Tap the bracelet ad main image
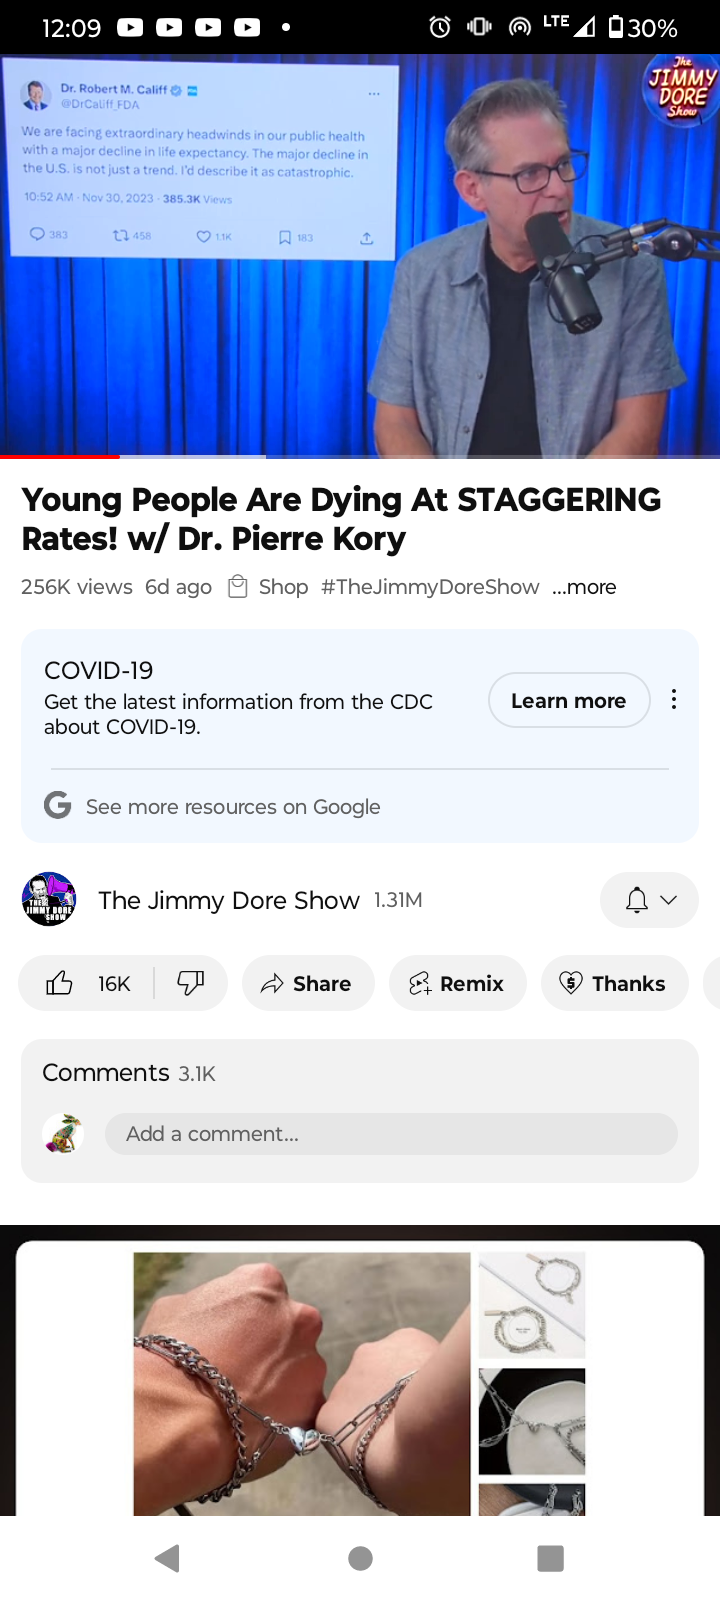720x1600 pixels. coord(302,1384)
